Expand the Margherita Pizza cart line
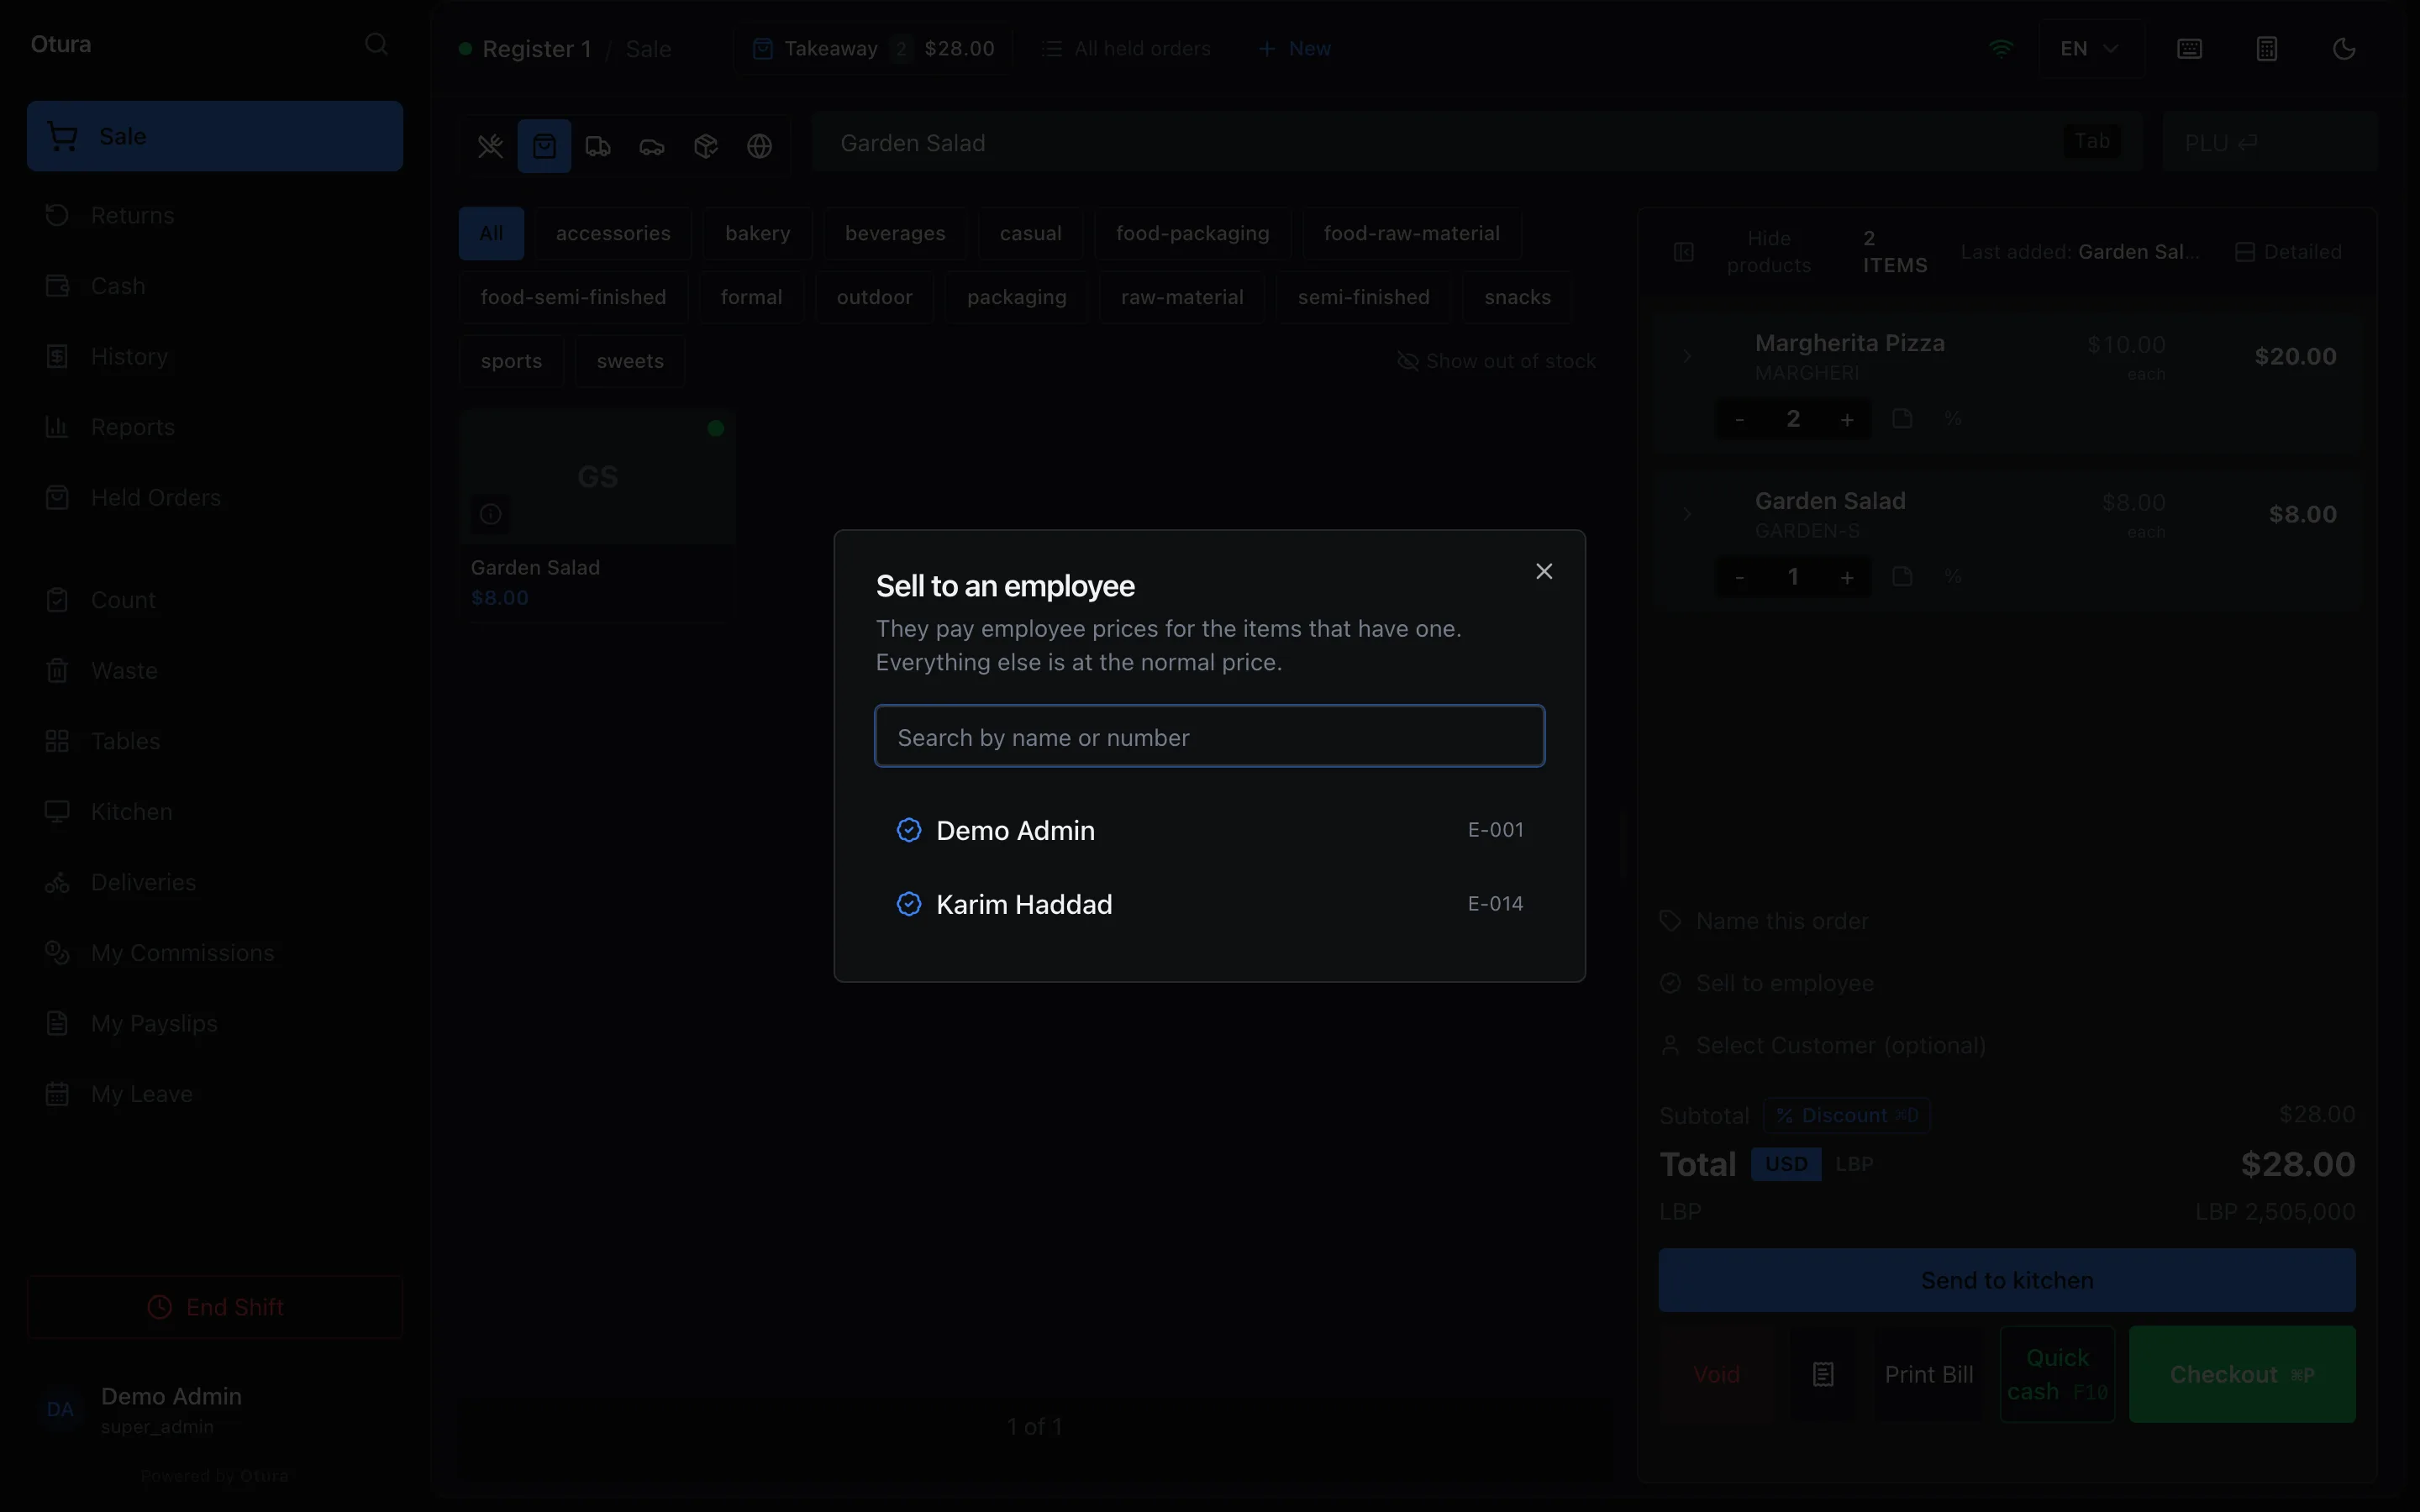 1687,356
